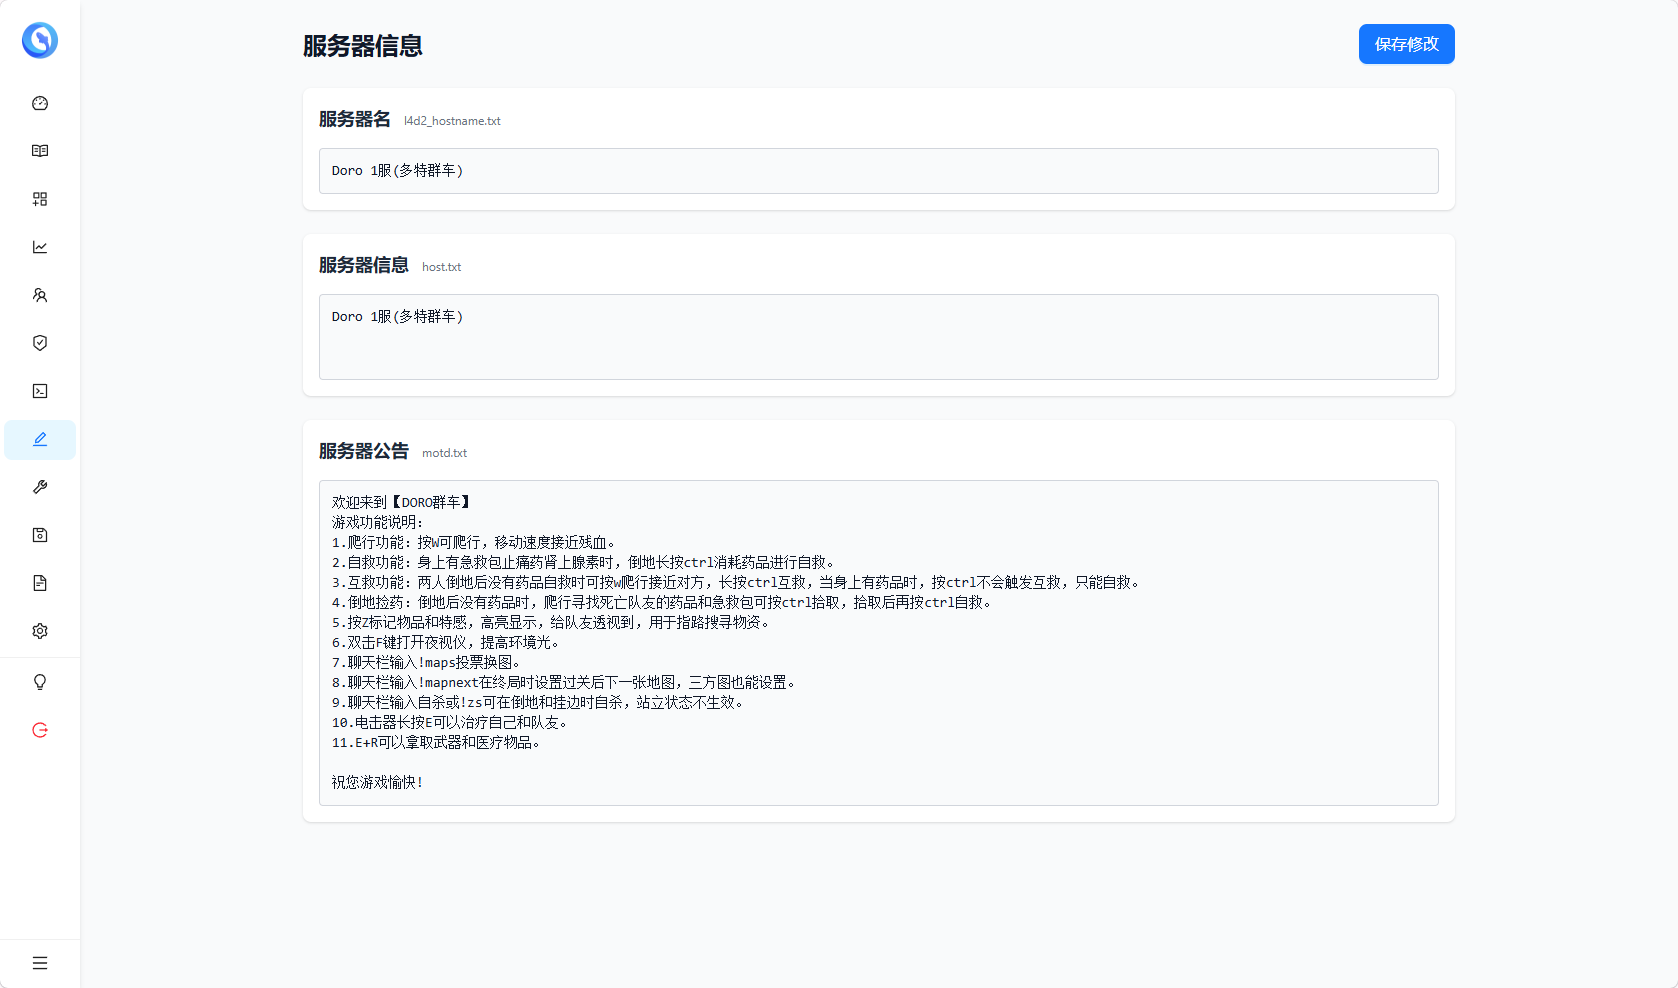Click the host.txt file label
The image size is (1678, 988).
[x=441, y=267]
